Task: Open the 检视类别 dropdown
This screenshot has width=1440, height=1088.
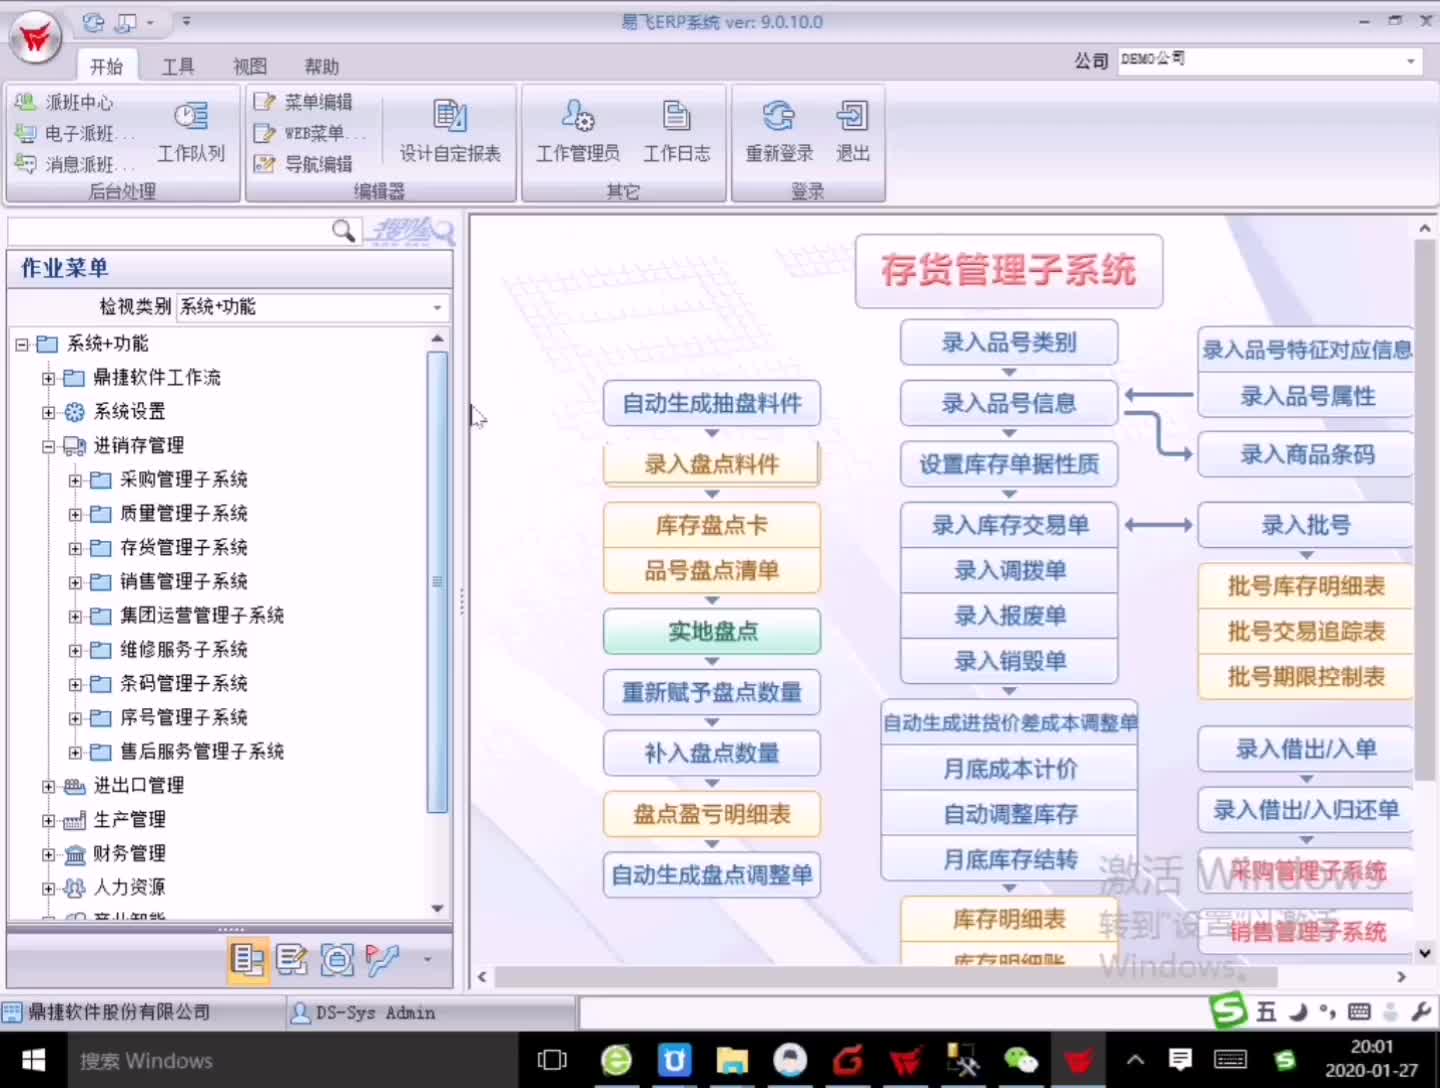Action: click(437, 307)
